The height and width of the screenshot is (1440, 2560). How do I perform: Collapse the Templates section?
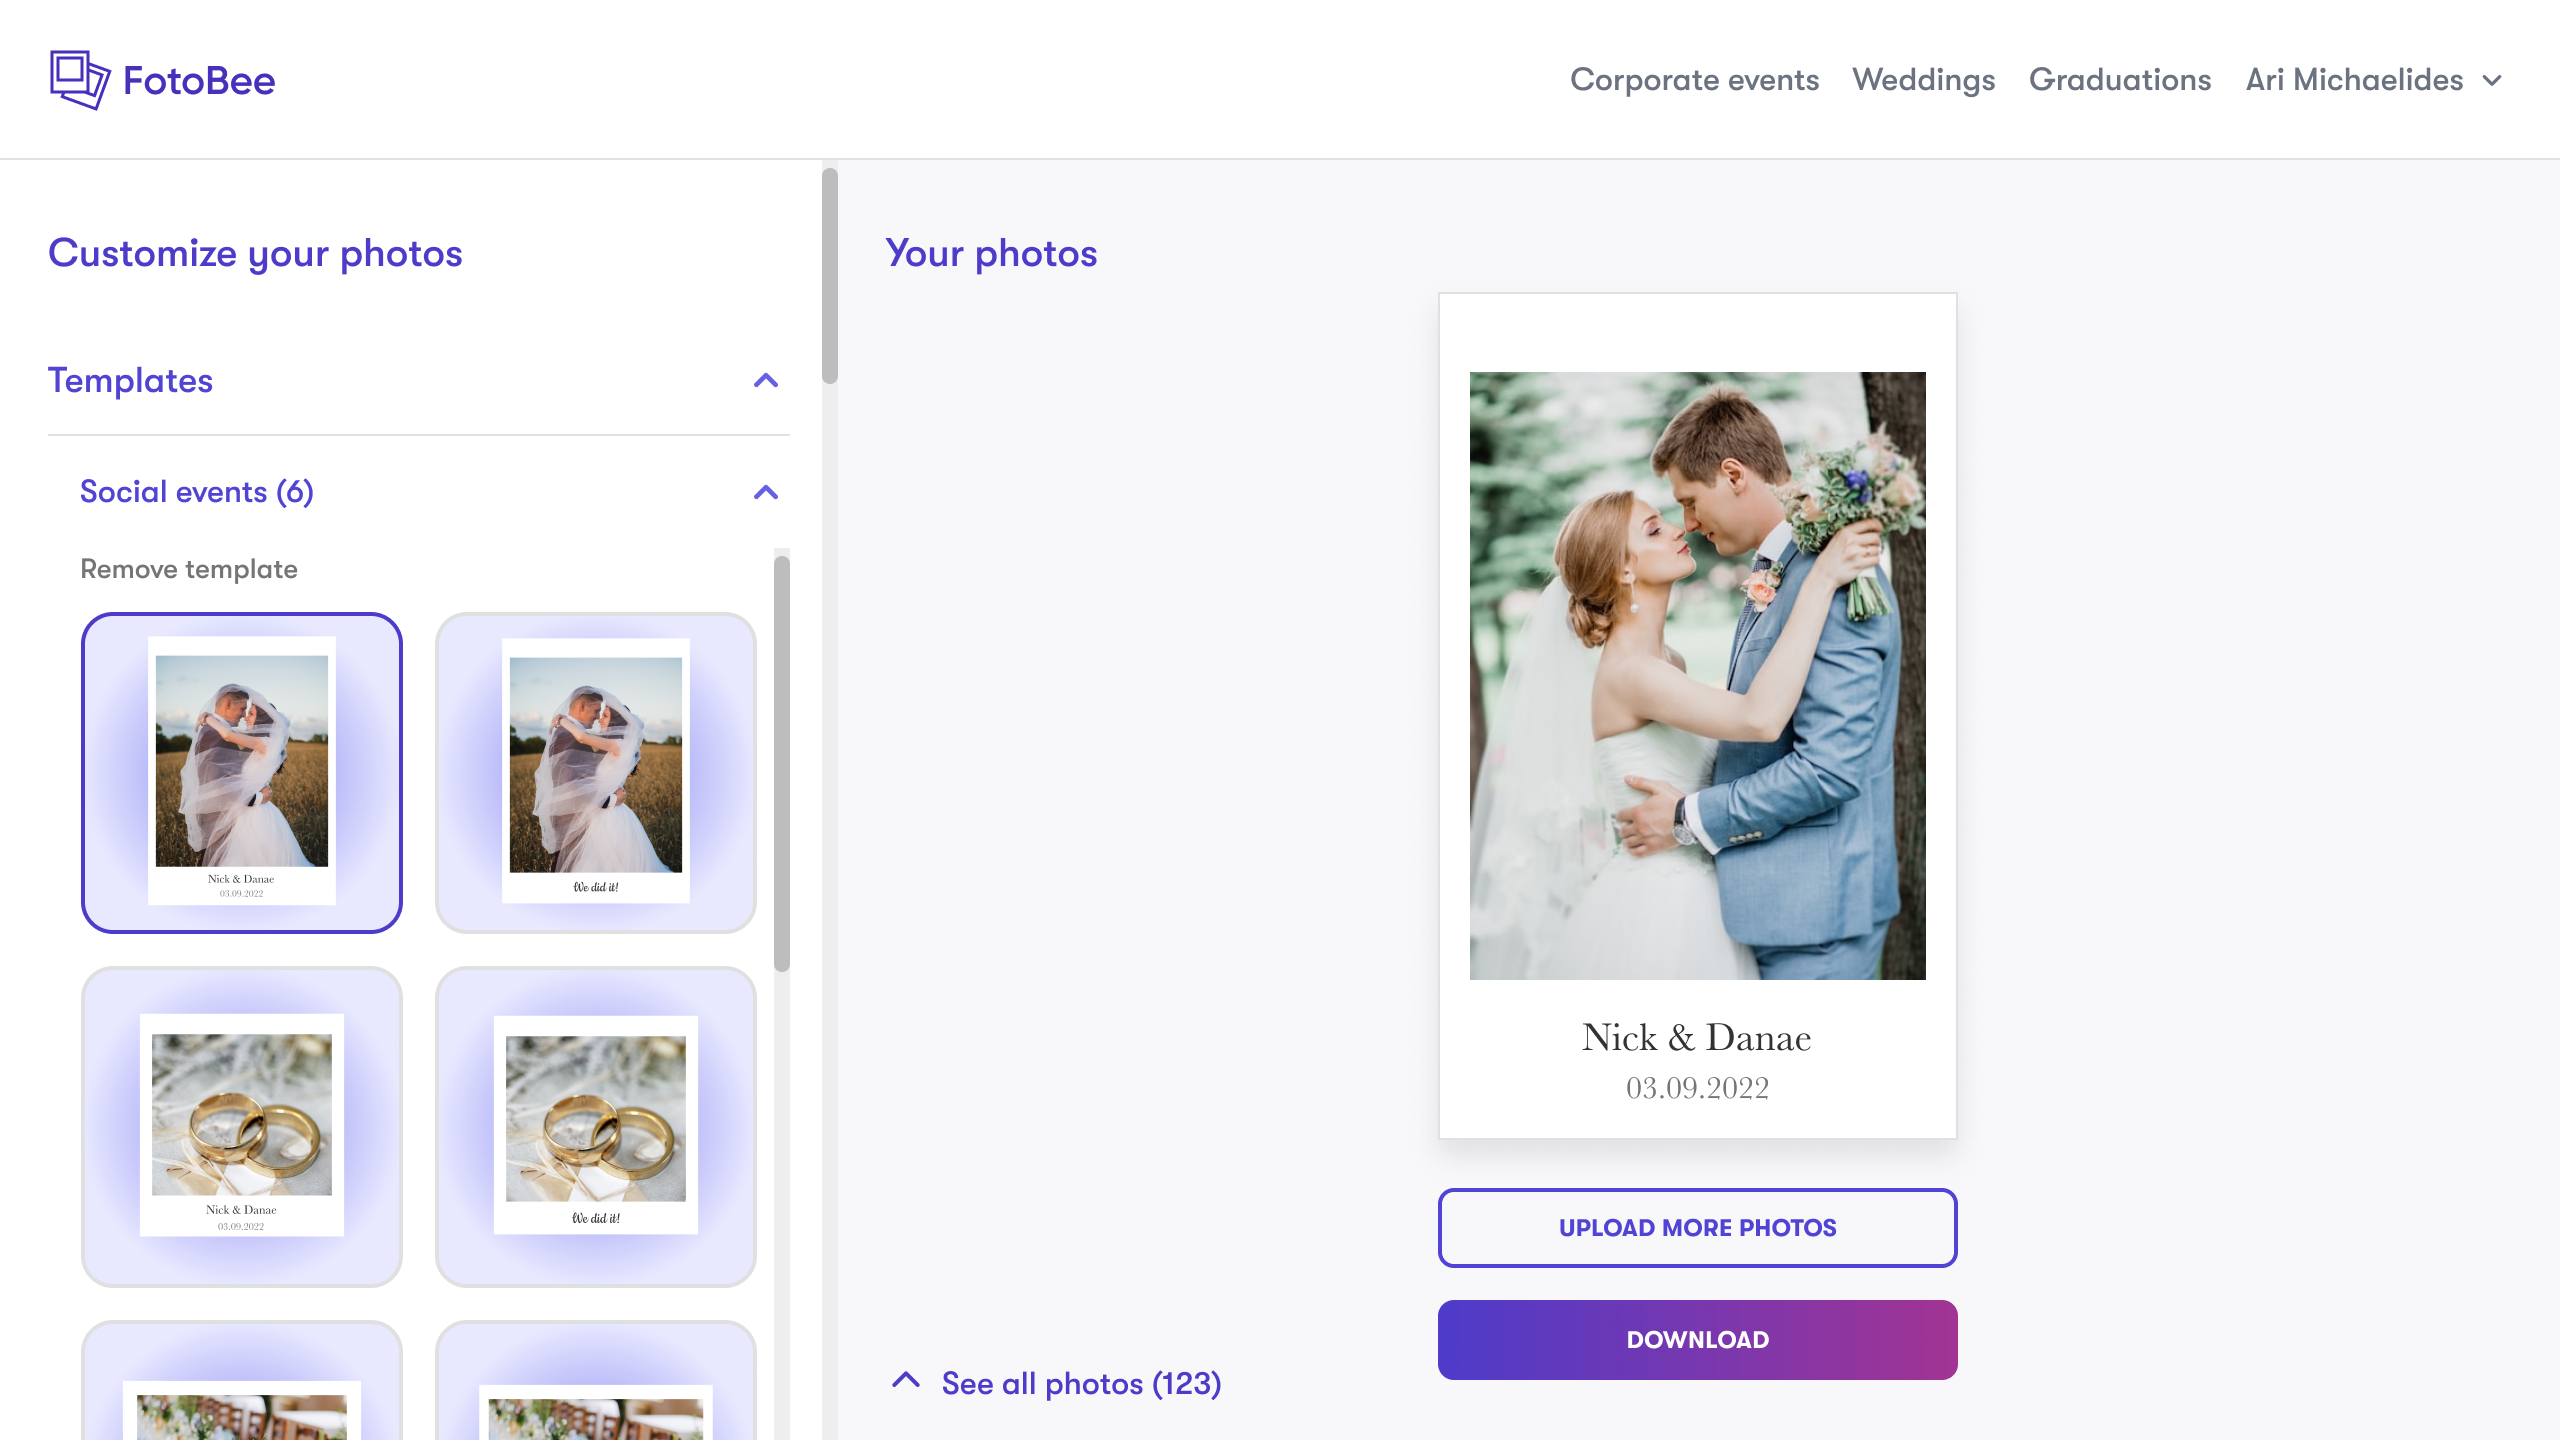coord(765,380)
